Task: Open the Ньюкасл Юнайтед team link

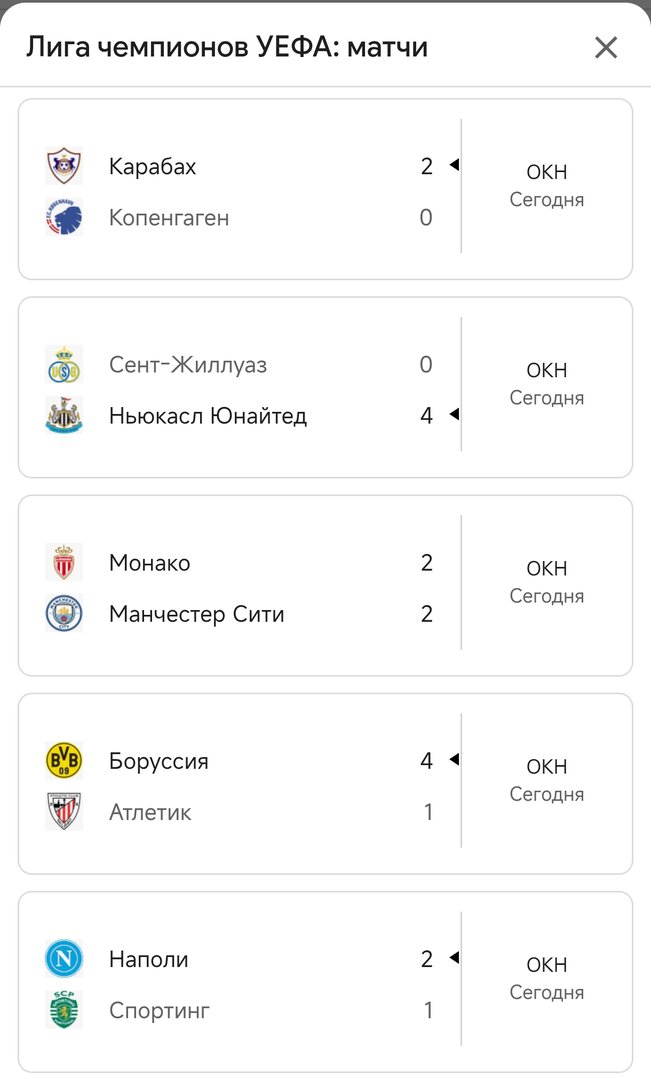Action: click(207, 416)
